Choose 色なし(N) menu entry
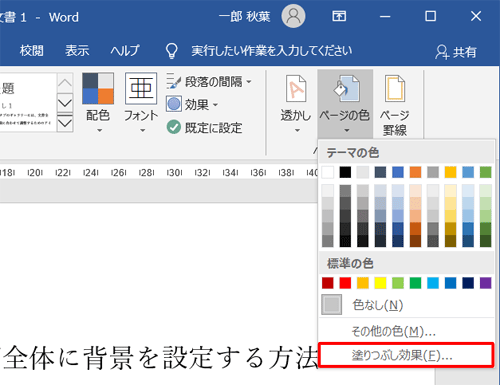The image size is (500, 385). 406,305
